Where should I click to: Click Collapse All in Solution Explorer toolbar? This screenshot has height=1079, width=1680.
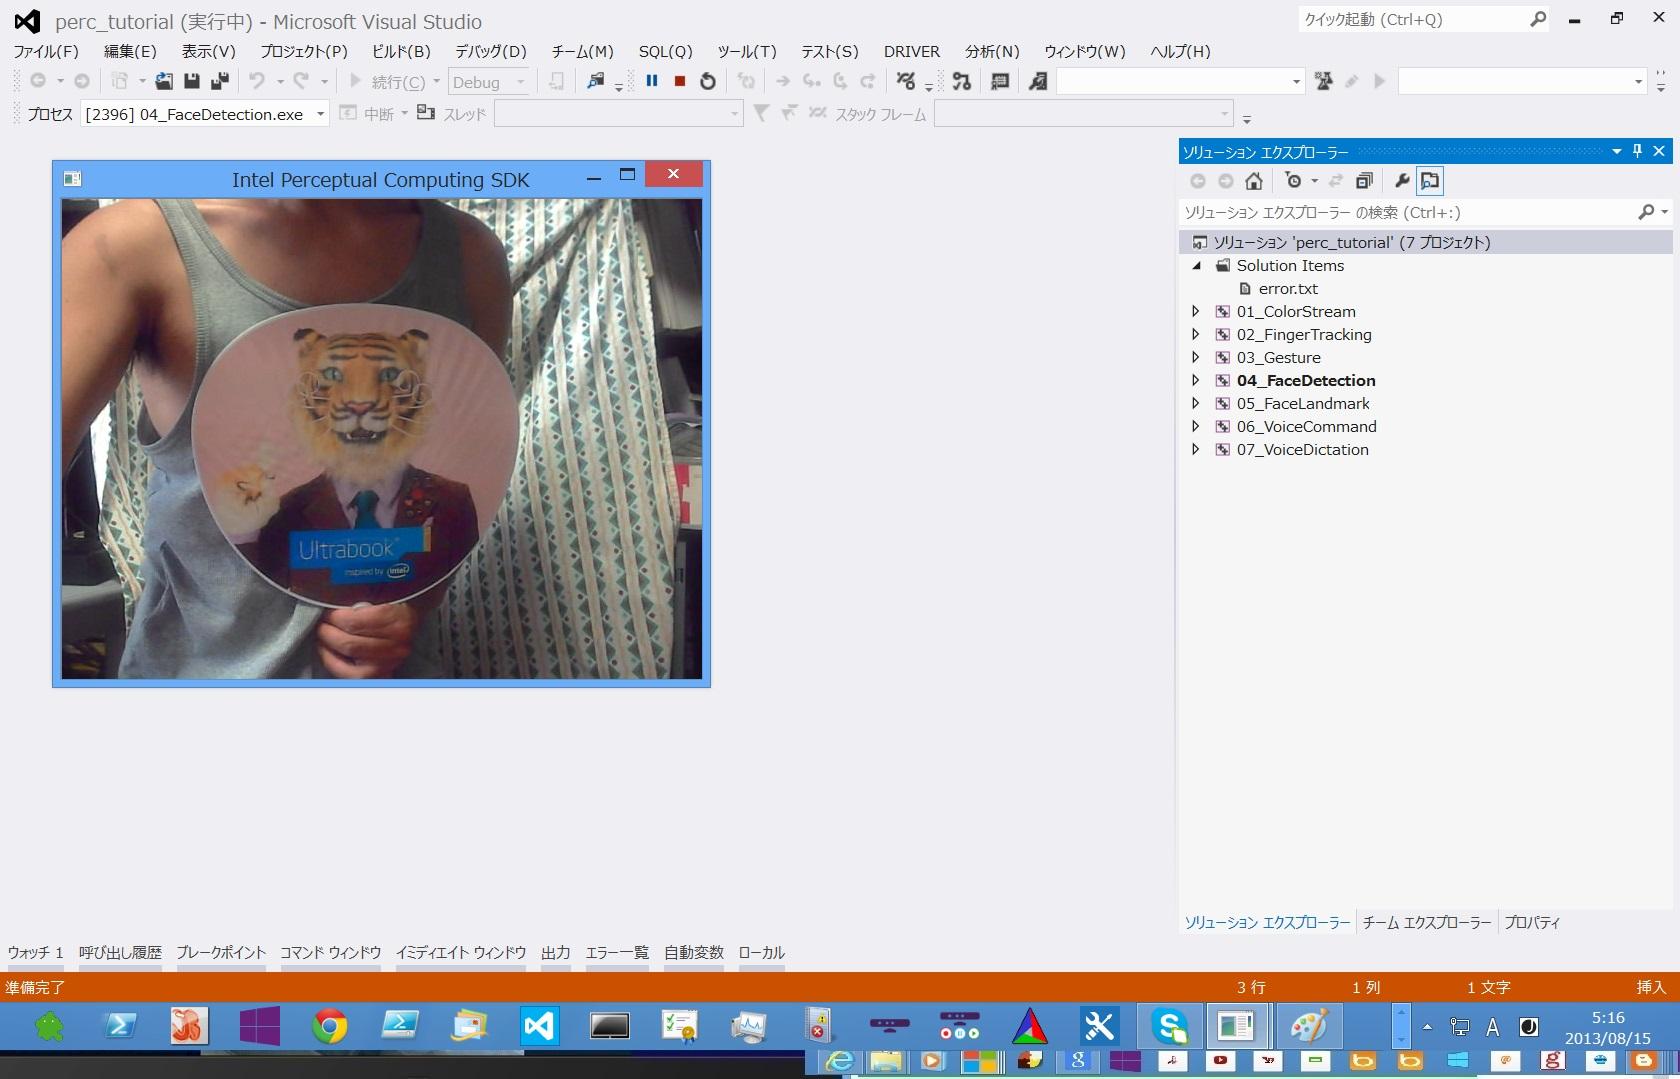[1364, 181]
